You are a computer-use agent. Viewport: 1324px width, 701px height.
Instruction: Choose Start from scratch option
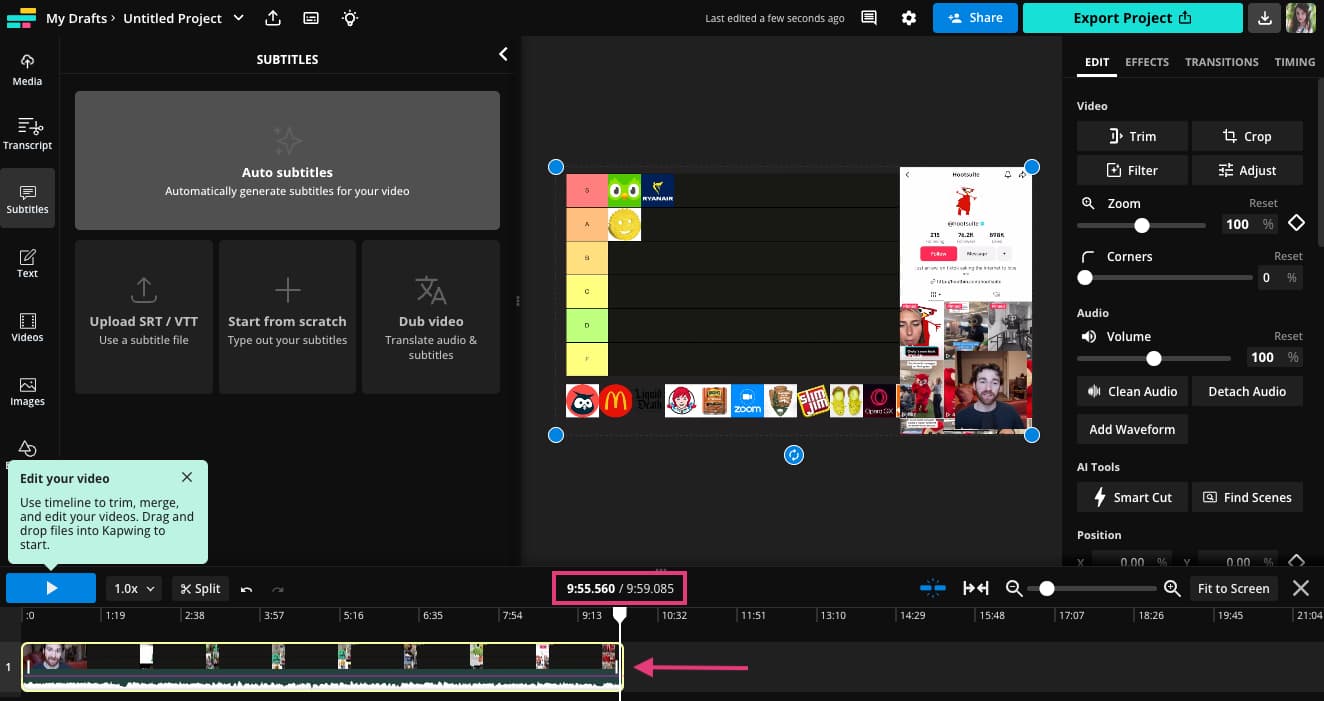[287, 317]
